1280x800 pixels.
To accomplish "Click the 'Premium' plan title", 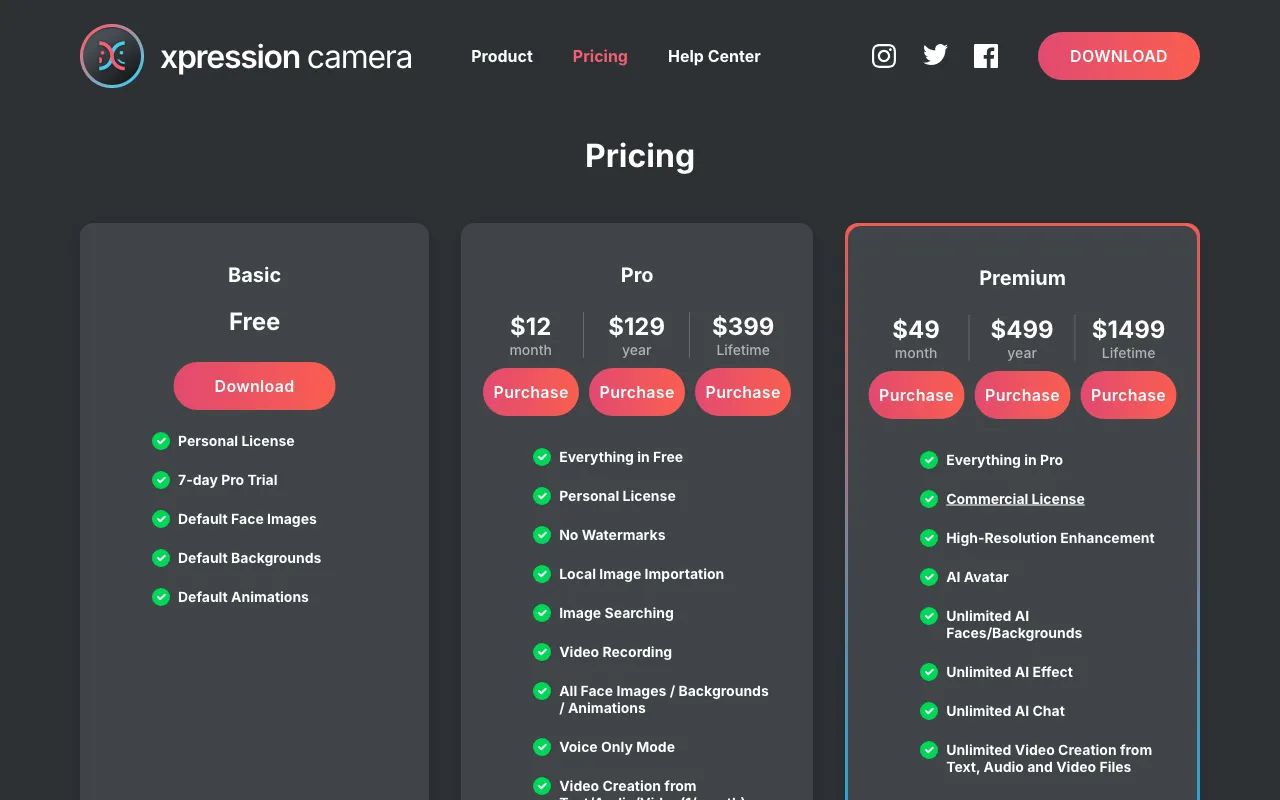I will (x=1022, y=278).
